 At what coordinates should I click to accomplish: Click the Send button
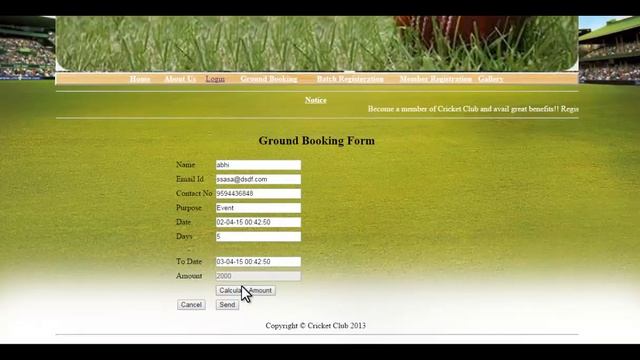click(x=227, y=305)
